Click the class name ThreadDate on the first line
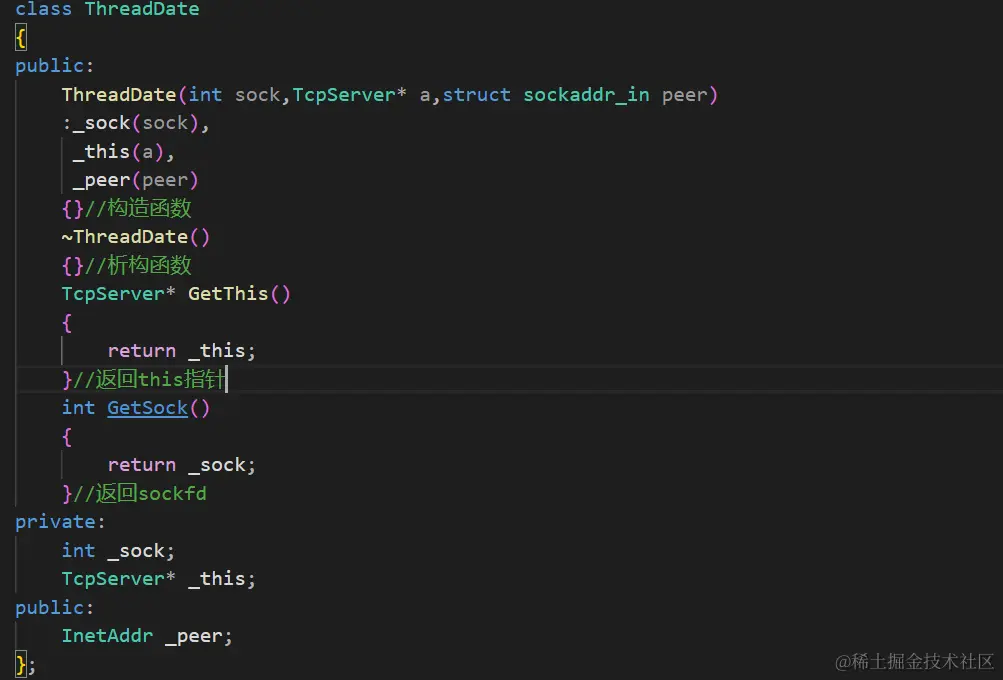The height and width of the screenshot is (680, 1003). [x=141, y=9]
